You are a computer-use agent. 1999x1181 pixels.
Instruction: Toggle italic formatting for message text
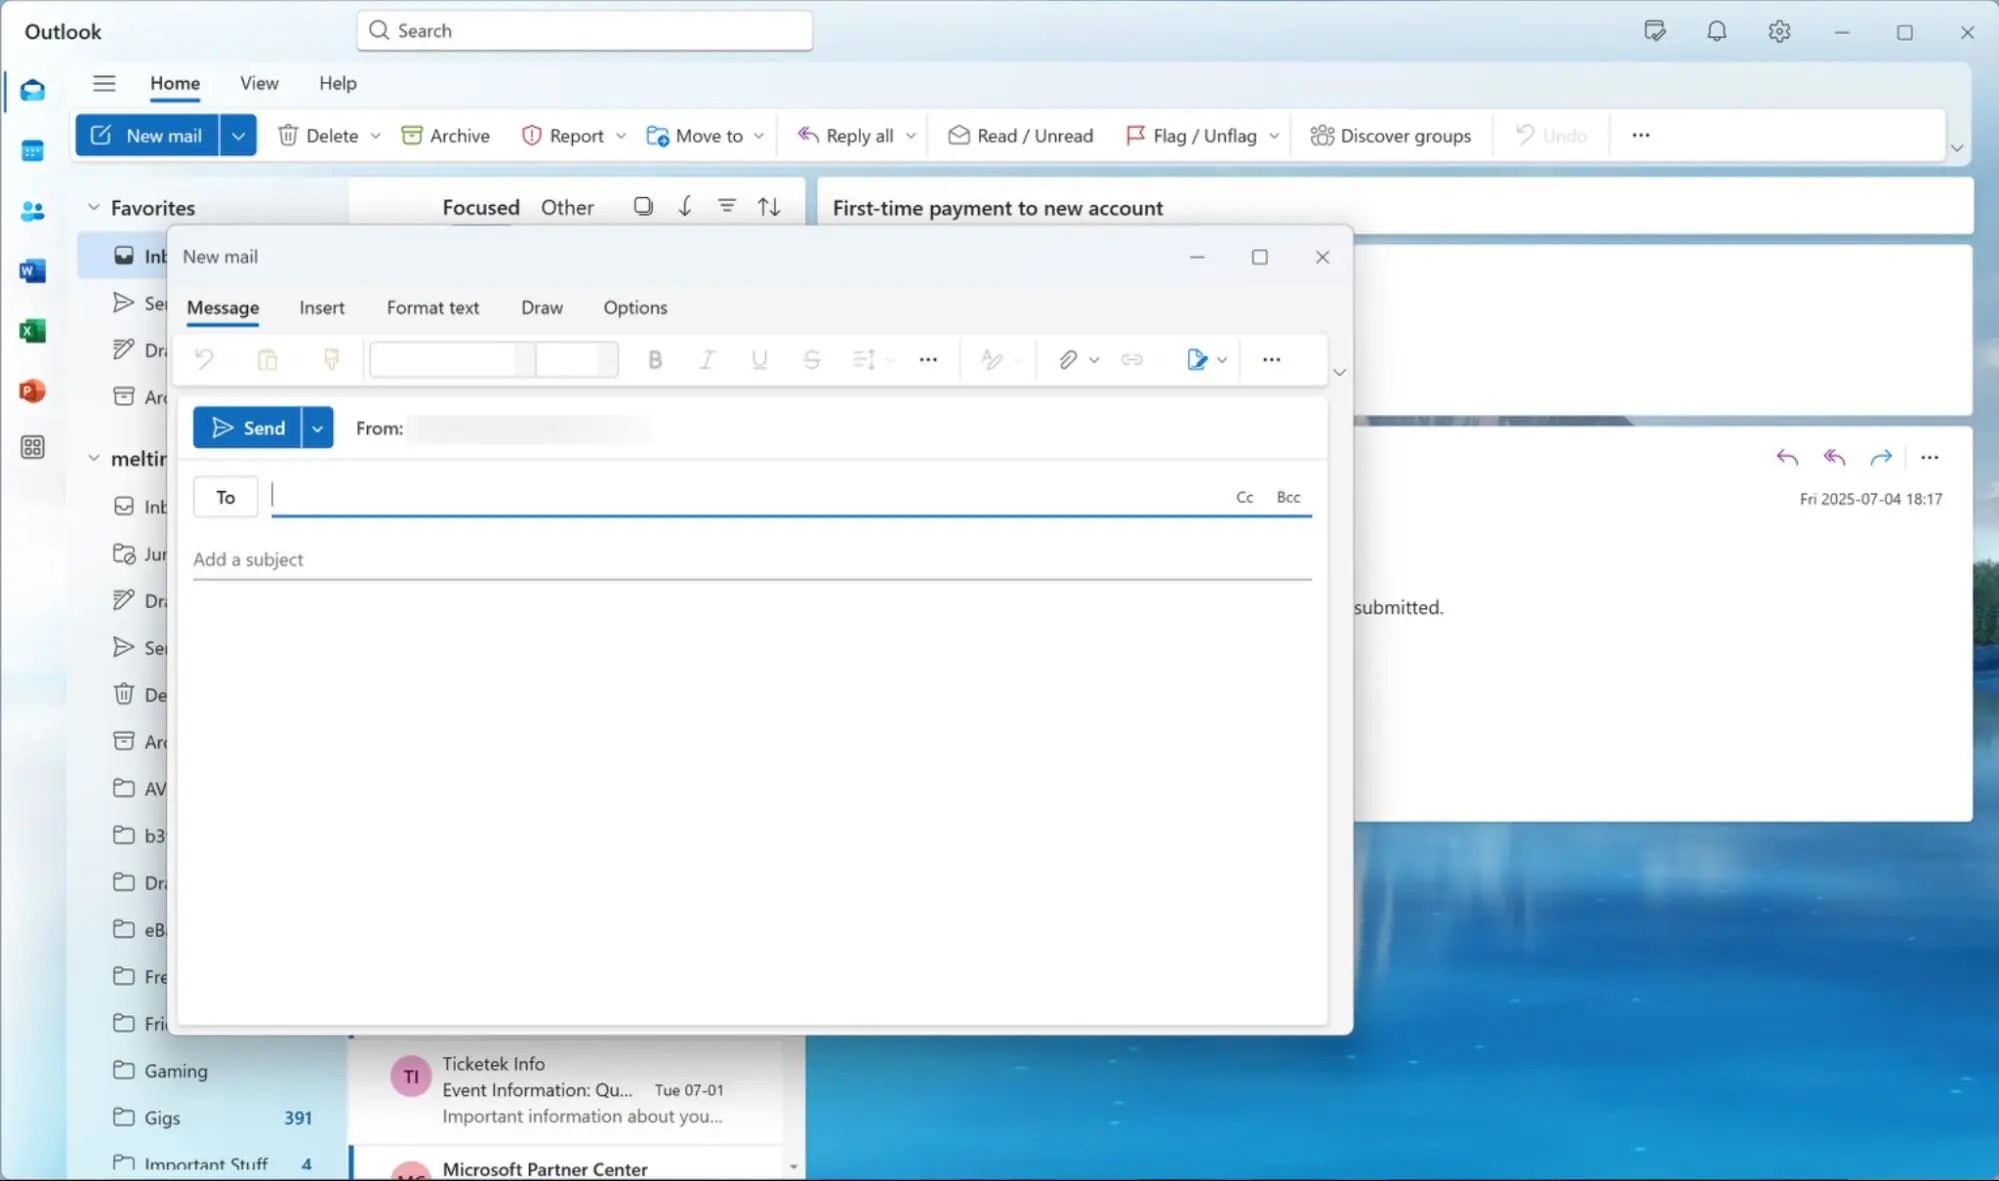coord(707,359)
